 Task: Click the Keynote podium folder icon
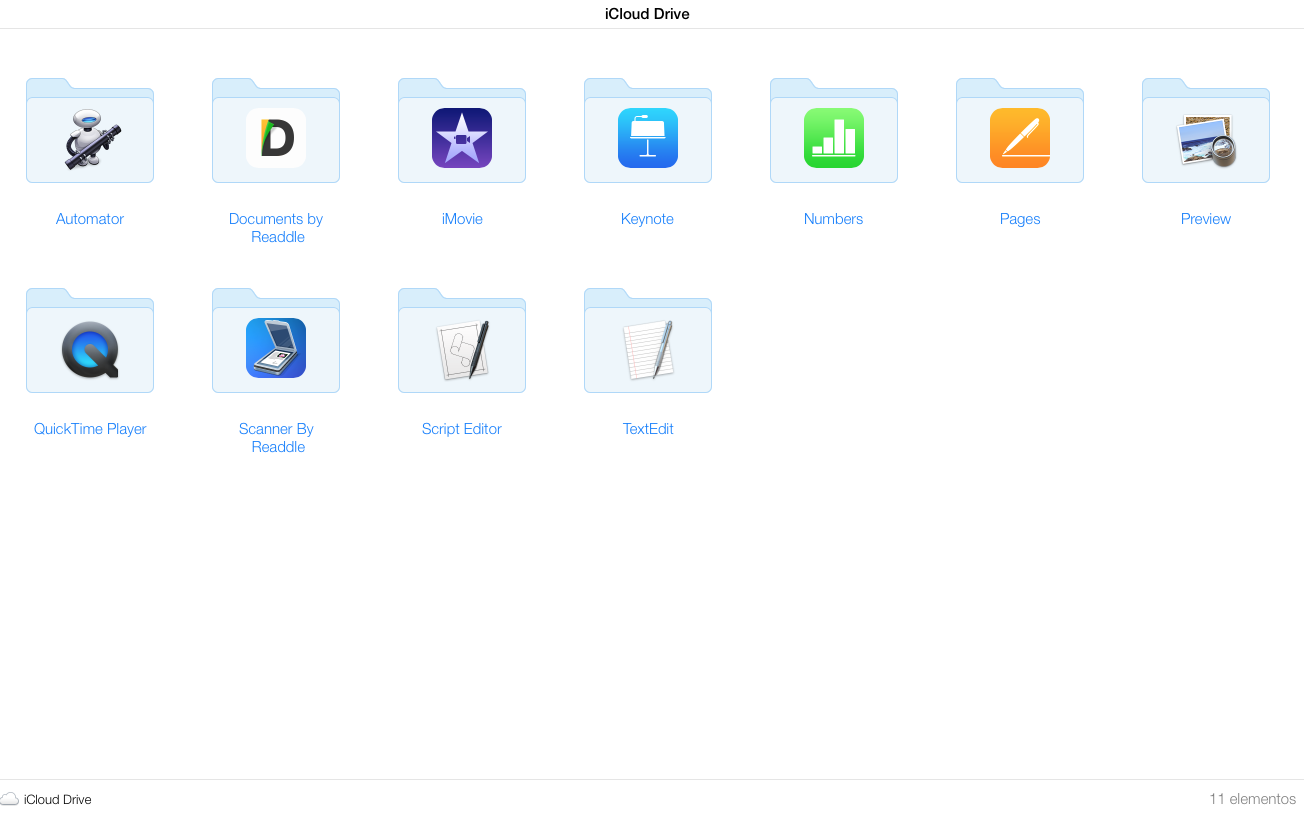tap(648, 137)
